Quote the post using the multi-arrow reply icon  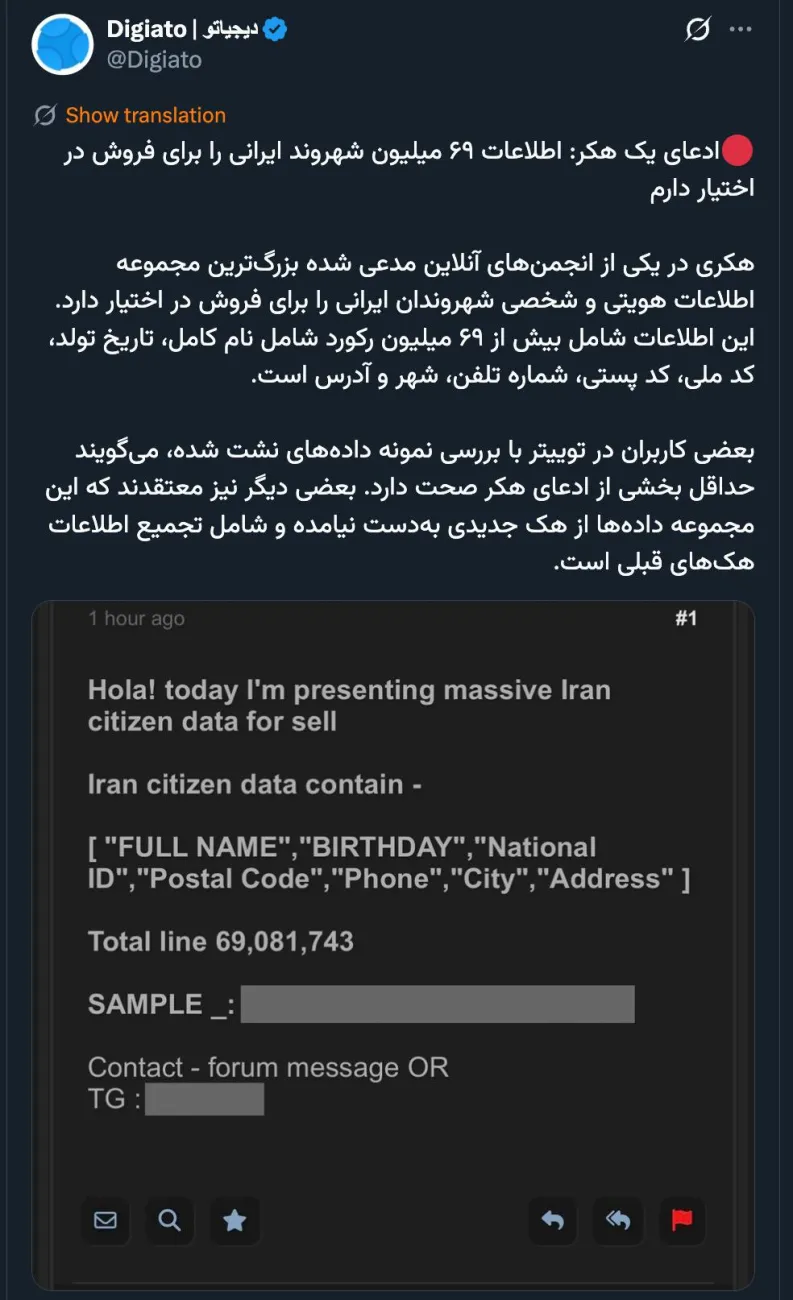(x=617, y=1221)
